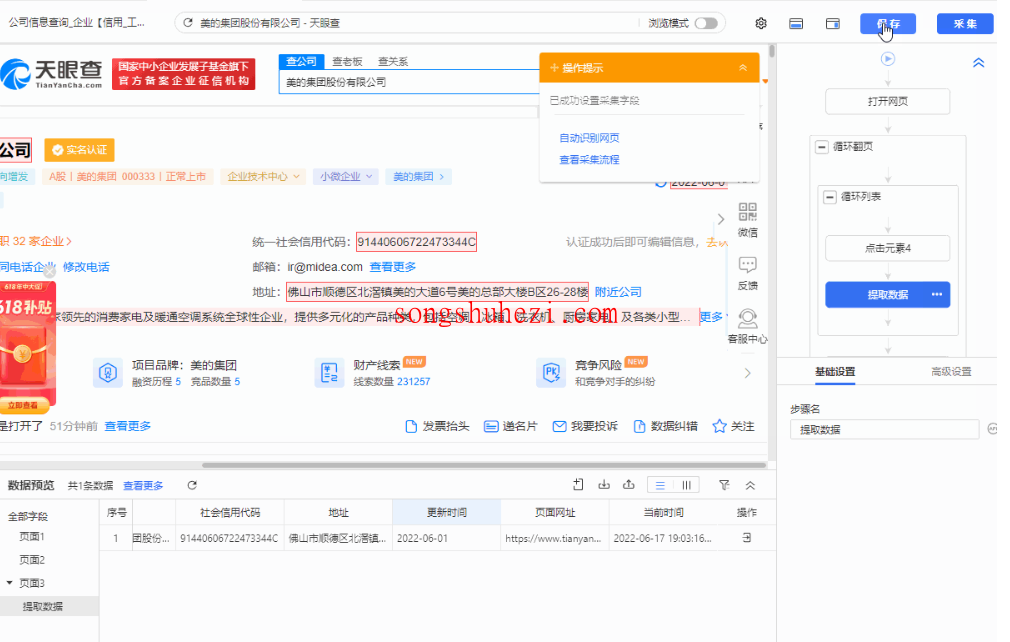Click the 关注 star icon
1010x642 pixels.
[719, 426]
